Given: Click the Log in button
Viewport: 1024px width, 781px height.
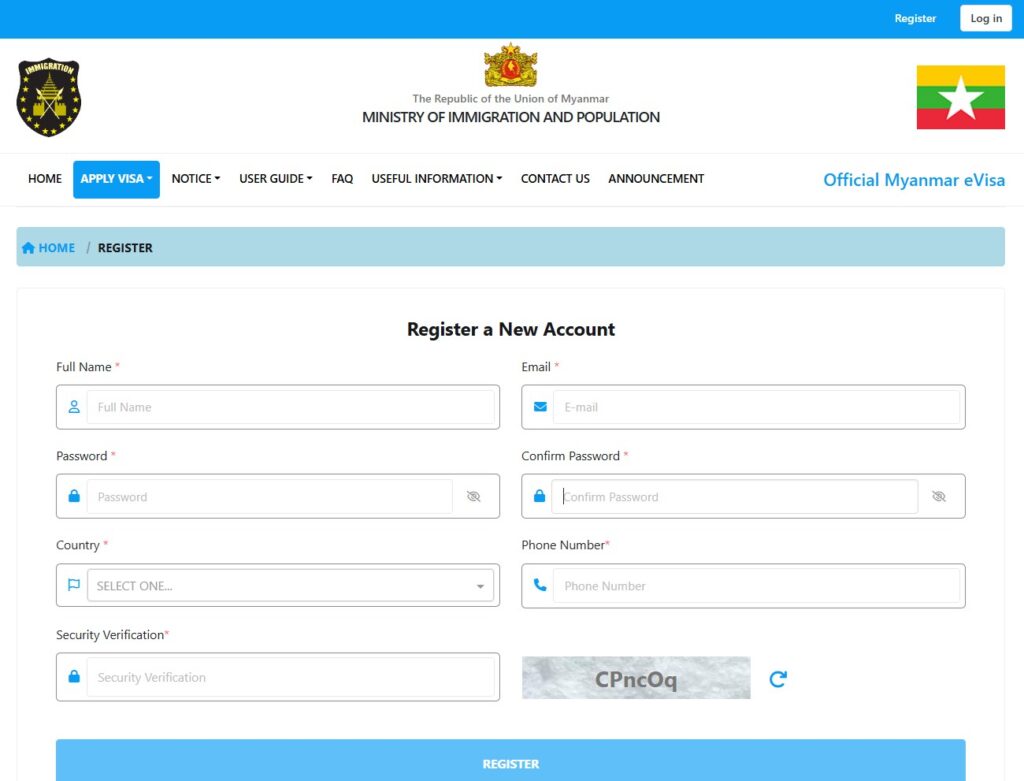Looking at the screenshot, I should click(985, 18).
